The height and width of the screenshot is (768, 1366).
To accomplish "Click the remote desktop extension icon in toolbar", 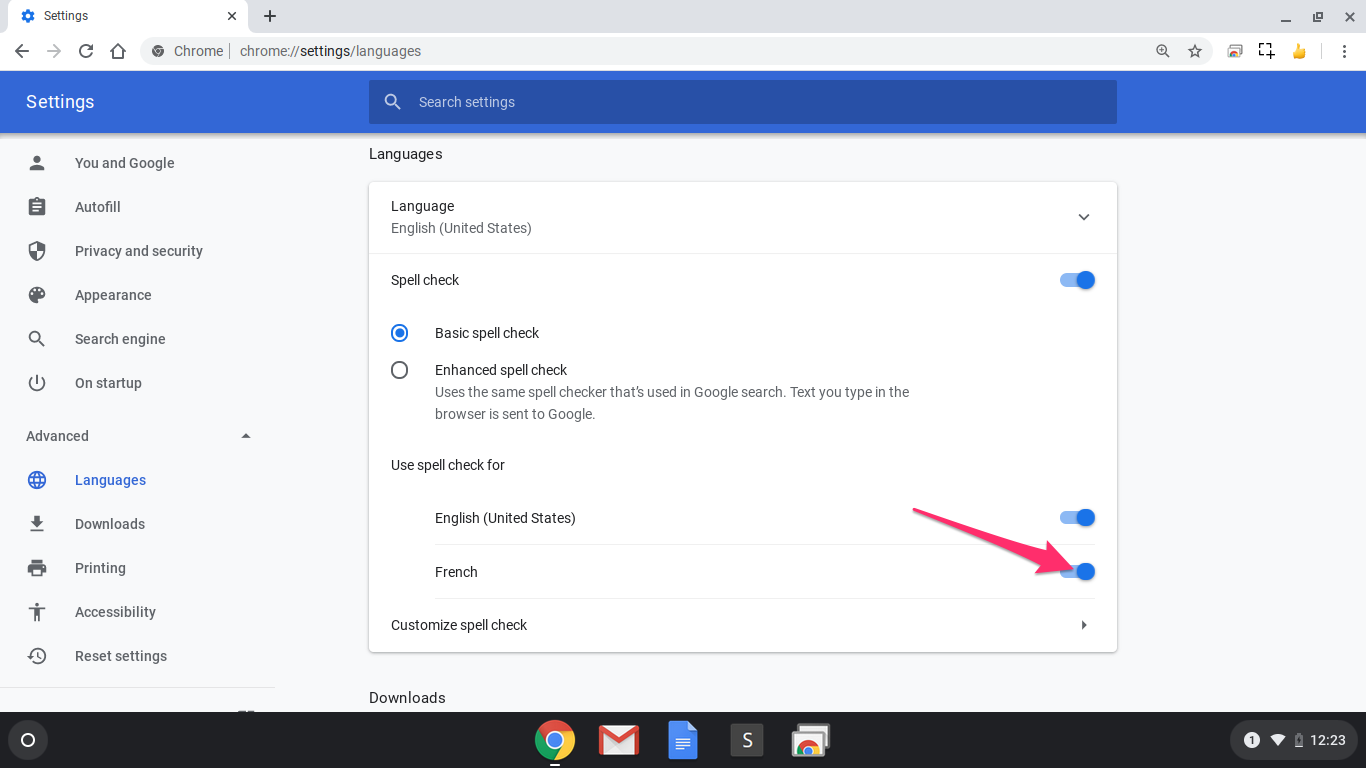I will pos(1235,51).
